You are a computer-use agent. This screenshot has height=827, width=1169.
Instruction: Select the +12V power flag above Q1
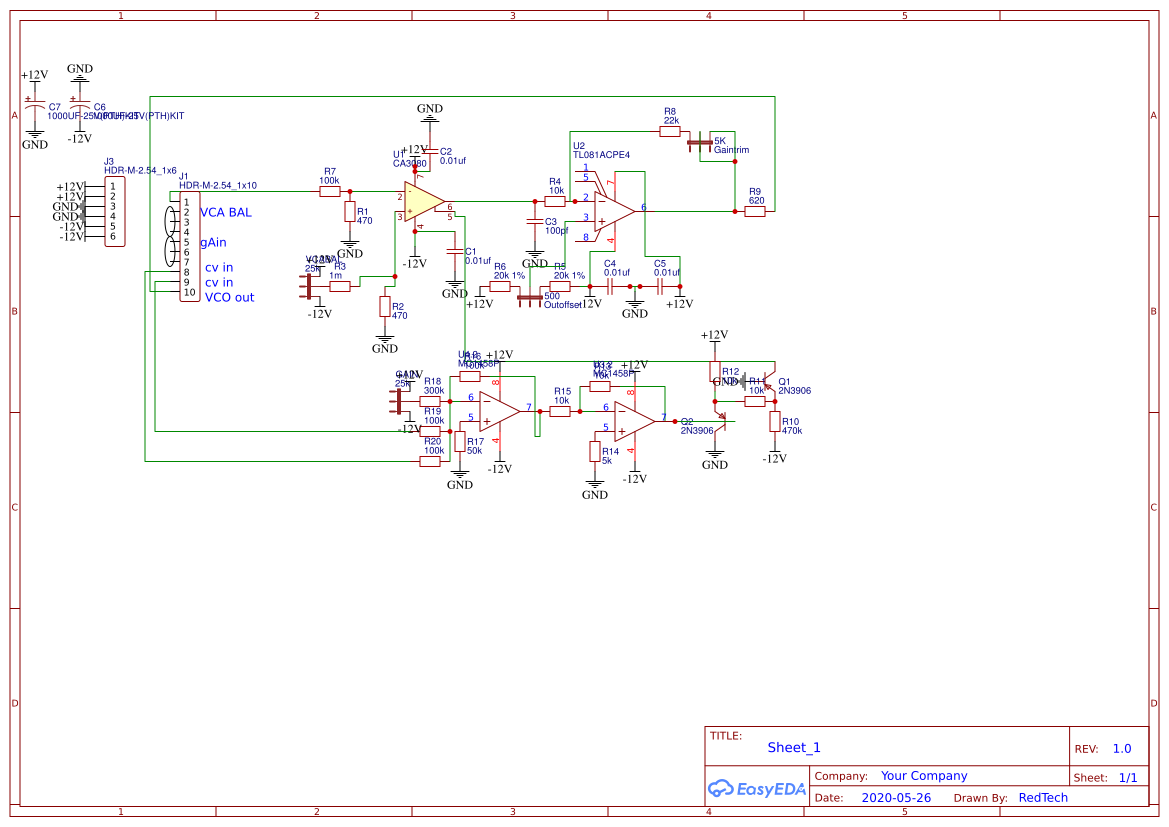click(x=716, y=334)
